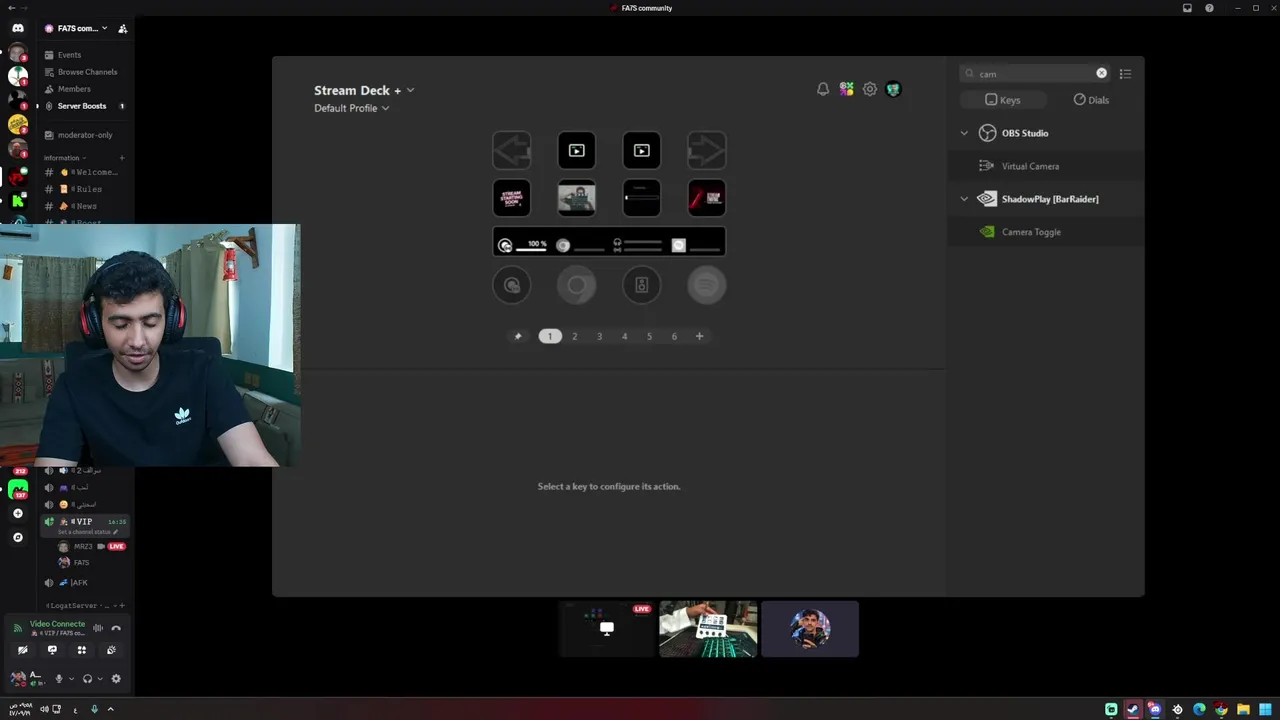The width and height of the screenshot is (1280, 720).
Task: Select the speaker dial on Stream Deck
Action: click(642, 285)
